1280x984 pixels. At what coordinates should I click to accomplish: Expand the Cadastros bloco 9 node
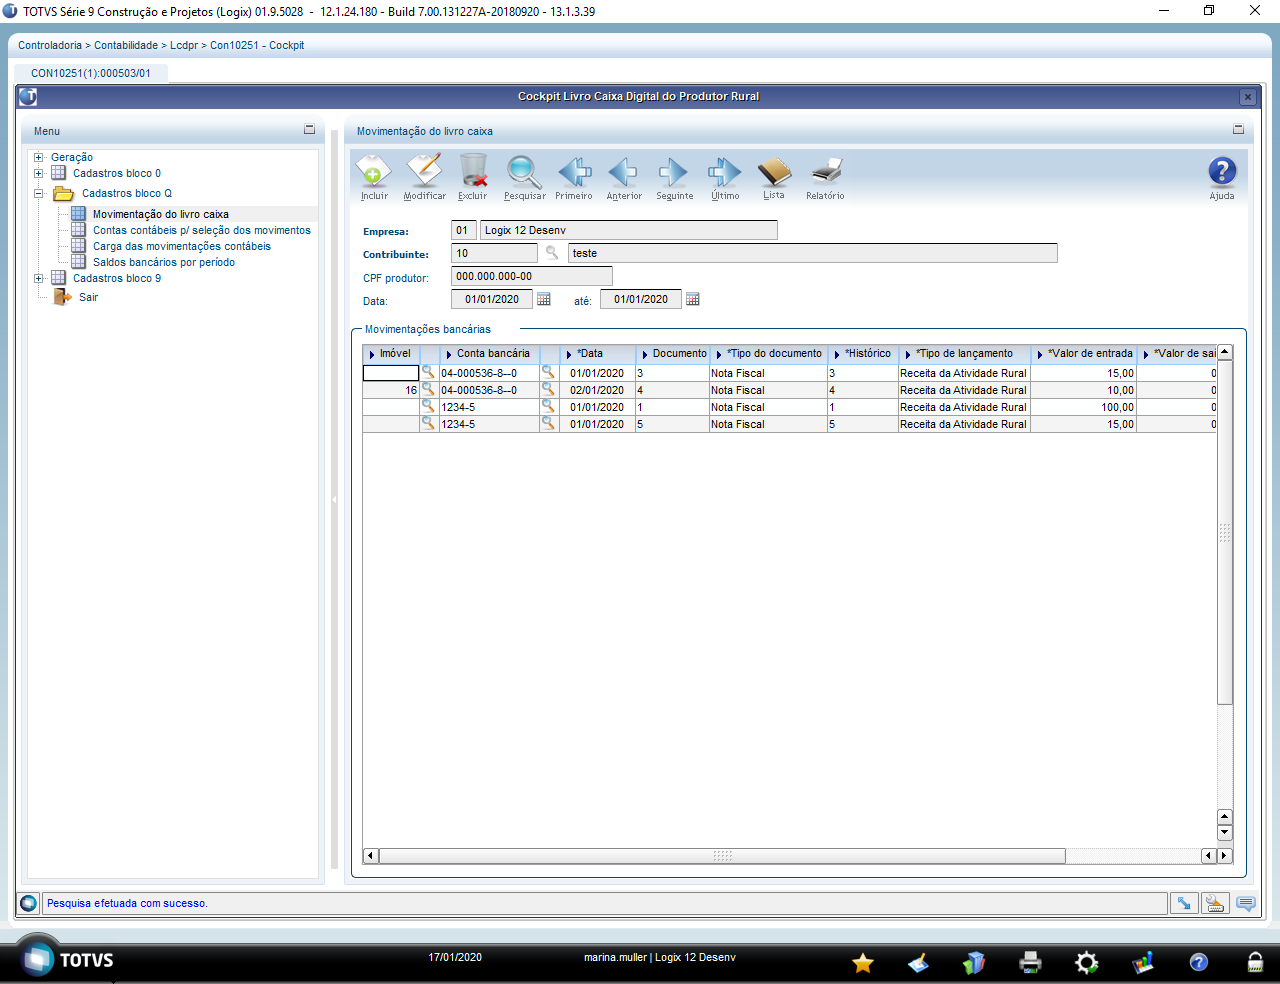pos(38,278)
